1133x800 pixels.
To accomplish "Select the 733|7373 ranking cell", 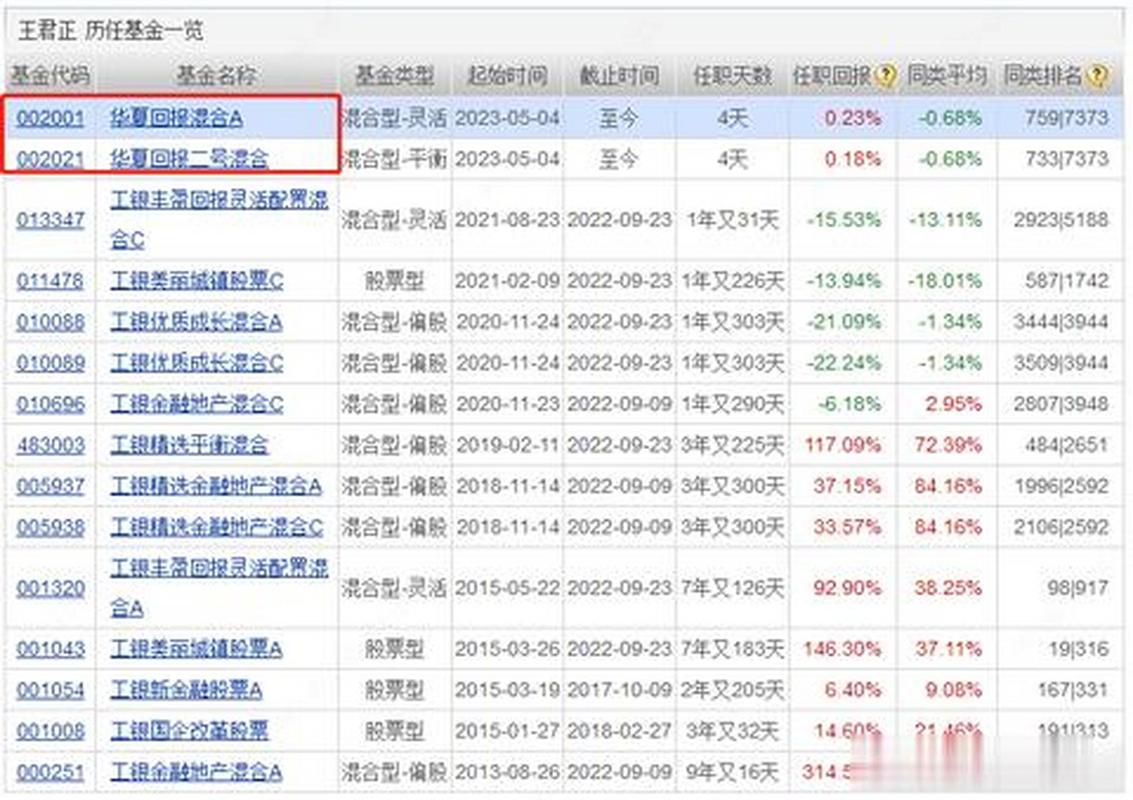I will (x=1067, y=159).
